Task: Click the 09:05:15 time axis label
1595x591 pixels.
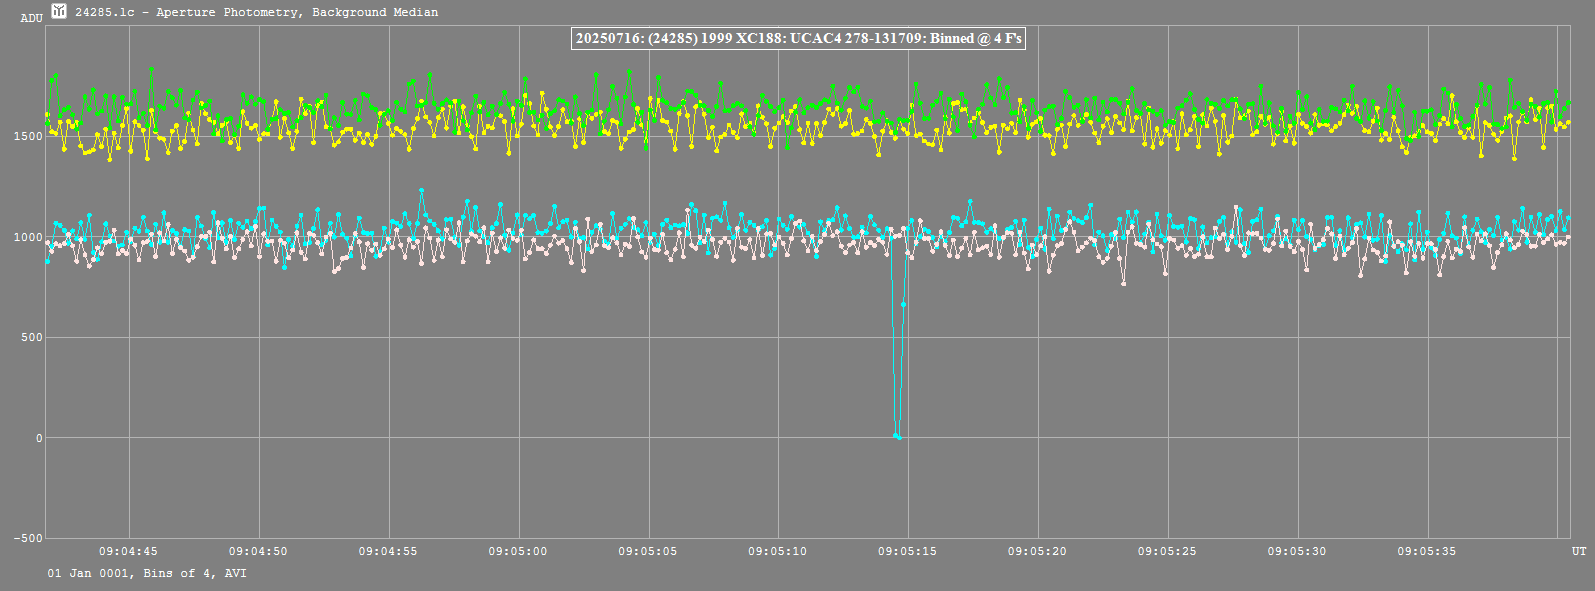Action: click(x=907, y=551)
